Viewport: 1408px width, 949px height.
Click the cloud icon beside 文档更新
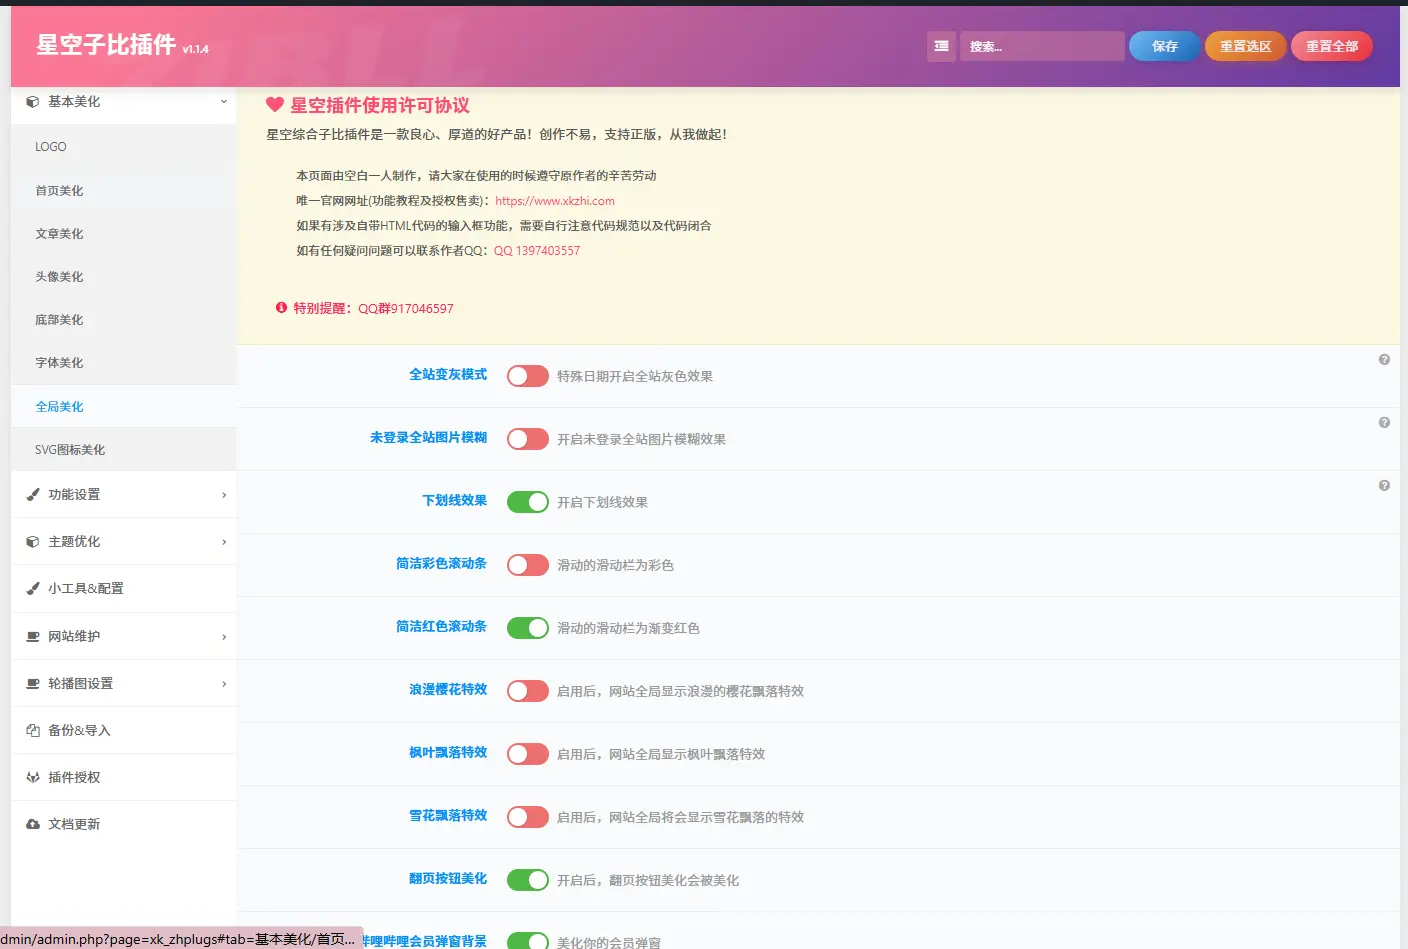32,823
